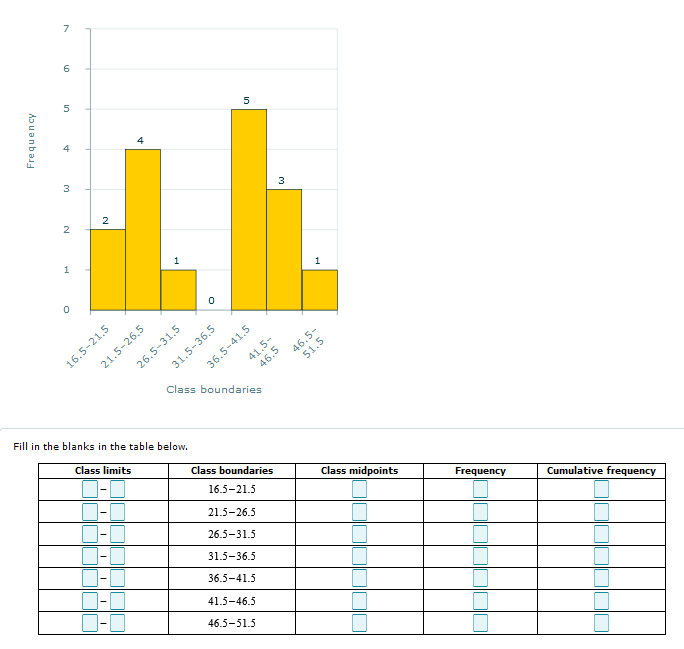Click cumulative frequency field for row 31.5–36.5
Viewport: 684px width, 649px height.
click(601, 556)
